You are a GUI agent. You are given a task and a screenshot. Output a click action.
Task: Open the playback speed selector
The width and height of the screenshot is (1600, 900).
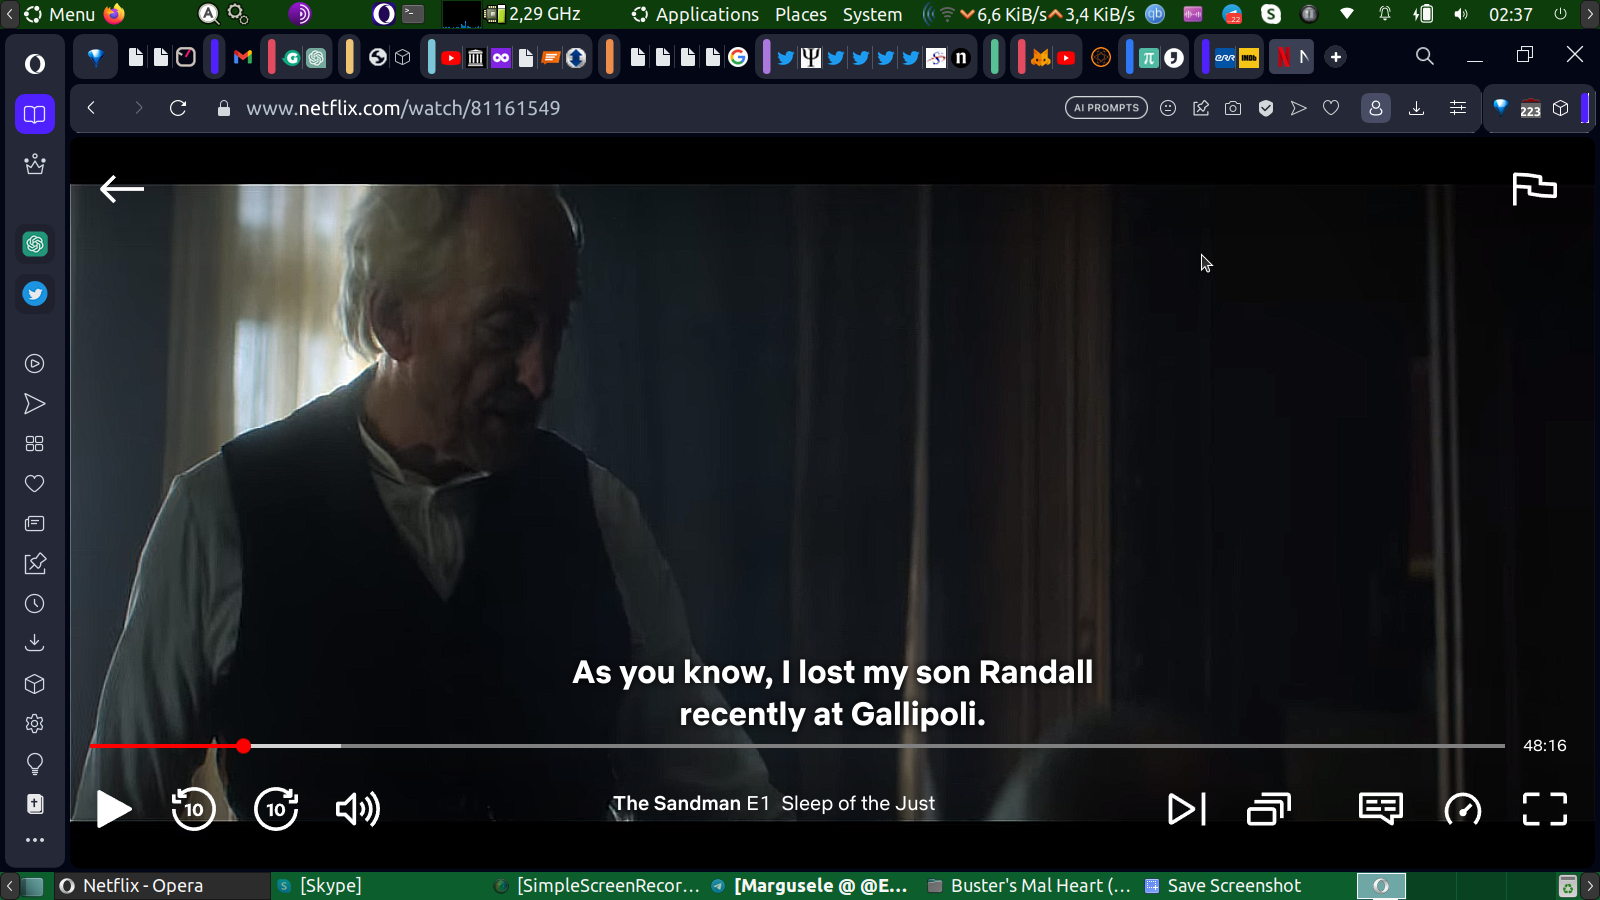point(1463,809)
